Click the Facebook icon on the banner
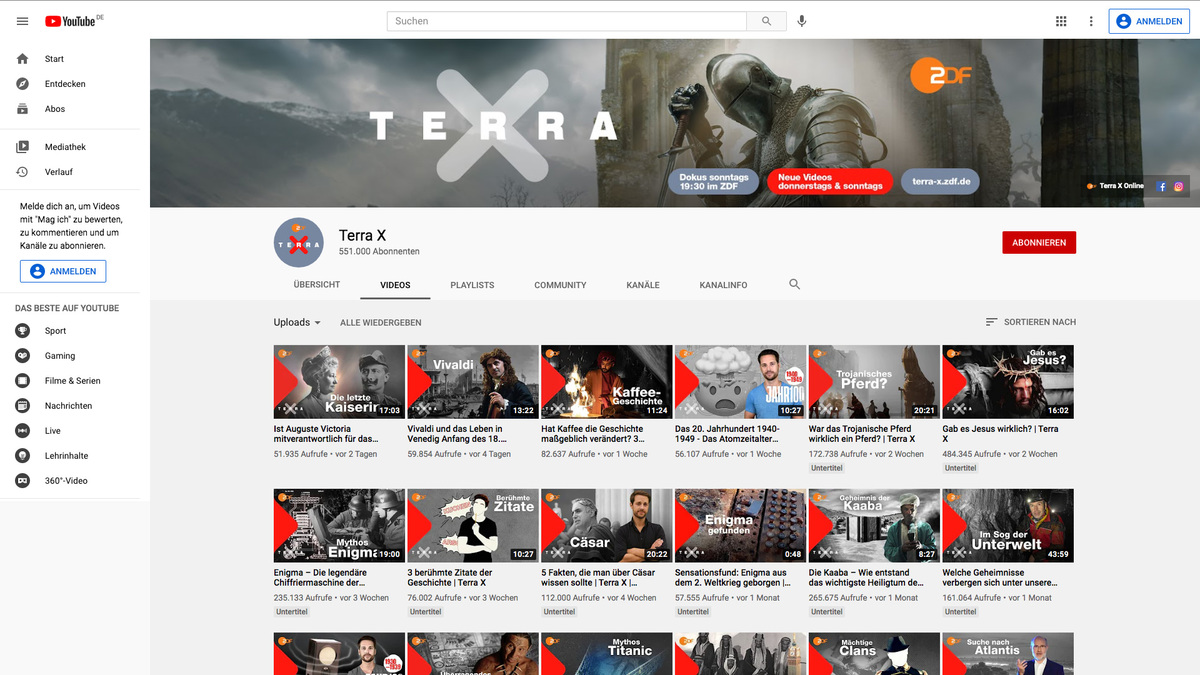Screen dimensions: 1200x675 click(1161, 186)
